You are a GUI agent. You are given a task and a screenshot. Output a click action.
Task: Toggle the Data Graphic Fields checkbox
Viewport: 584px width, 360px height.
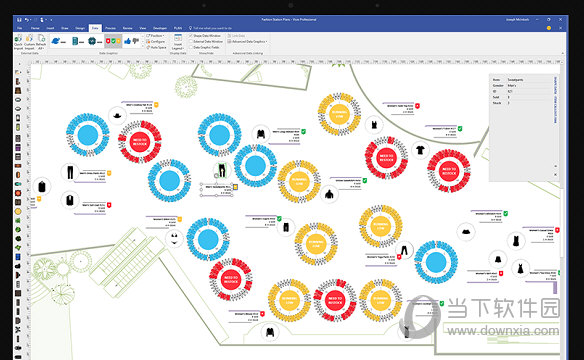tap(190, 48)
